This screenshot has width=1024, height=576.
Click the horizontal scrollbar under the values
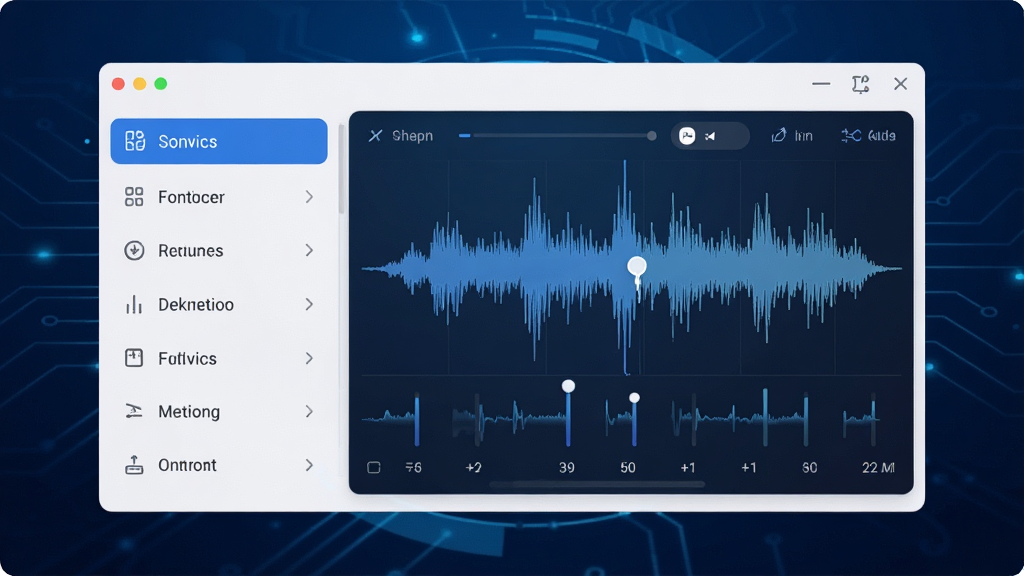[597, 485]
